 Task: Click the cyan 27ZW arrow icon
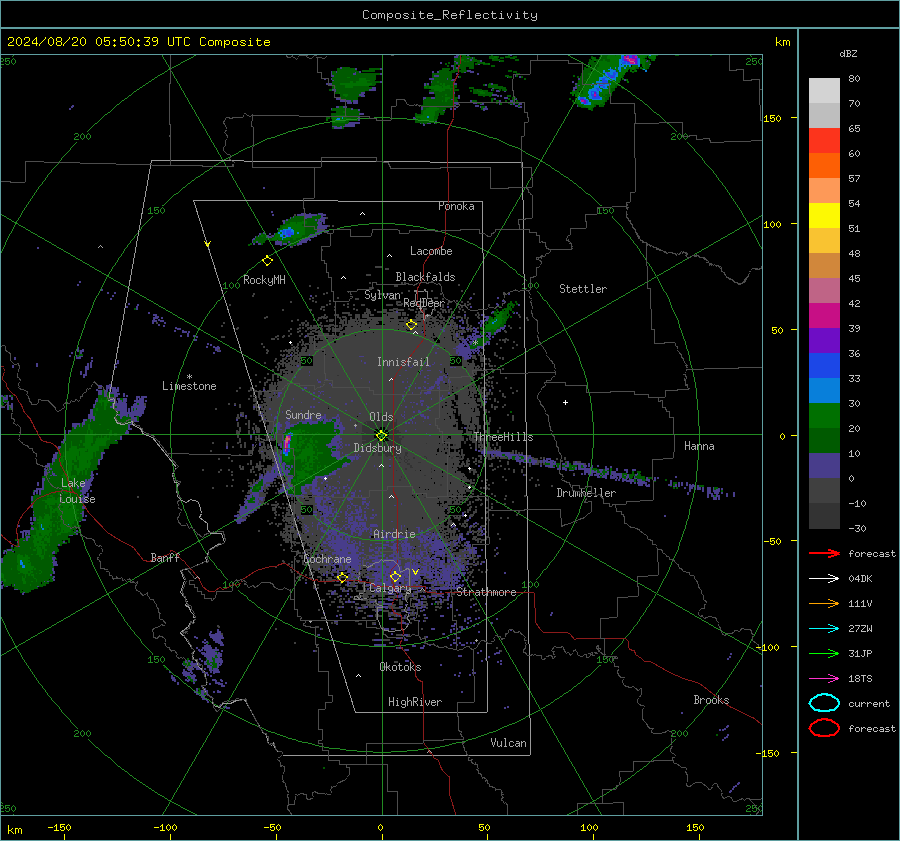point(824,629)
